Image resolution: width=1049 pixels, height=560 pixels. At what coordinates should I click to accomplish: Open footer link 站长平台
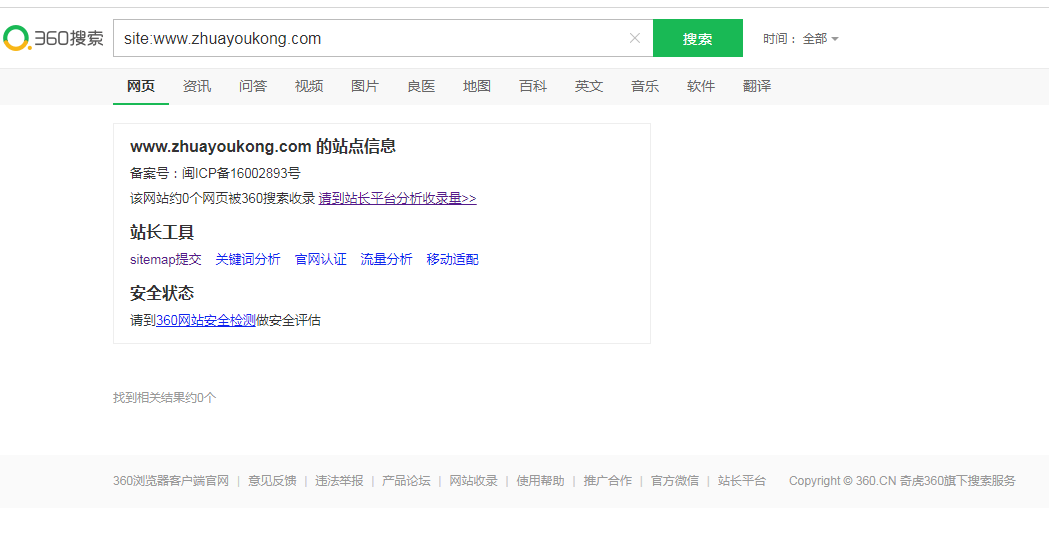(x=741, y=481)
